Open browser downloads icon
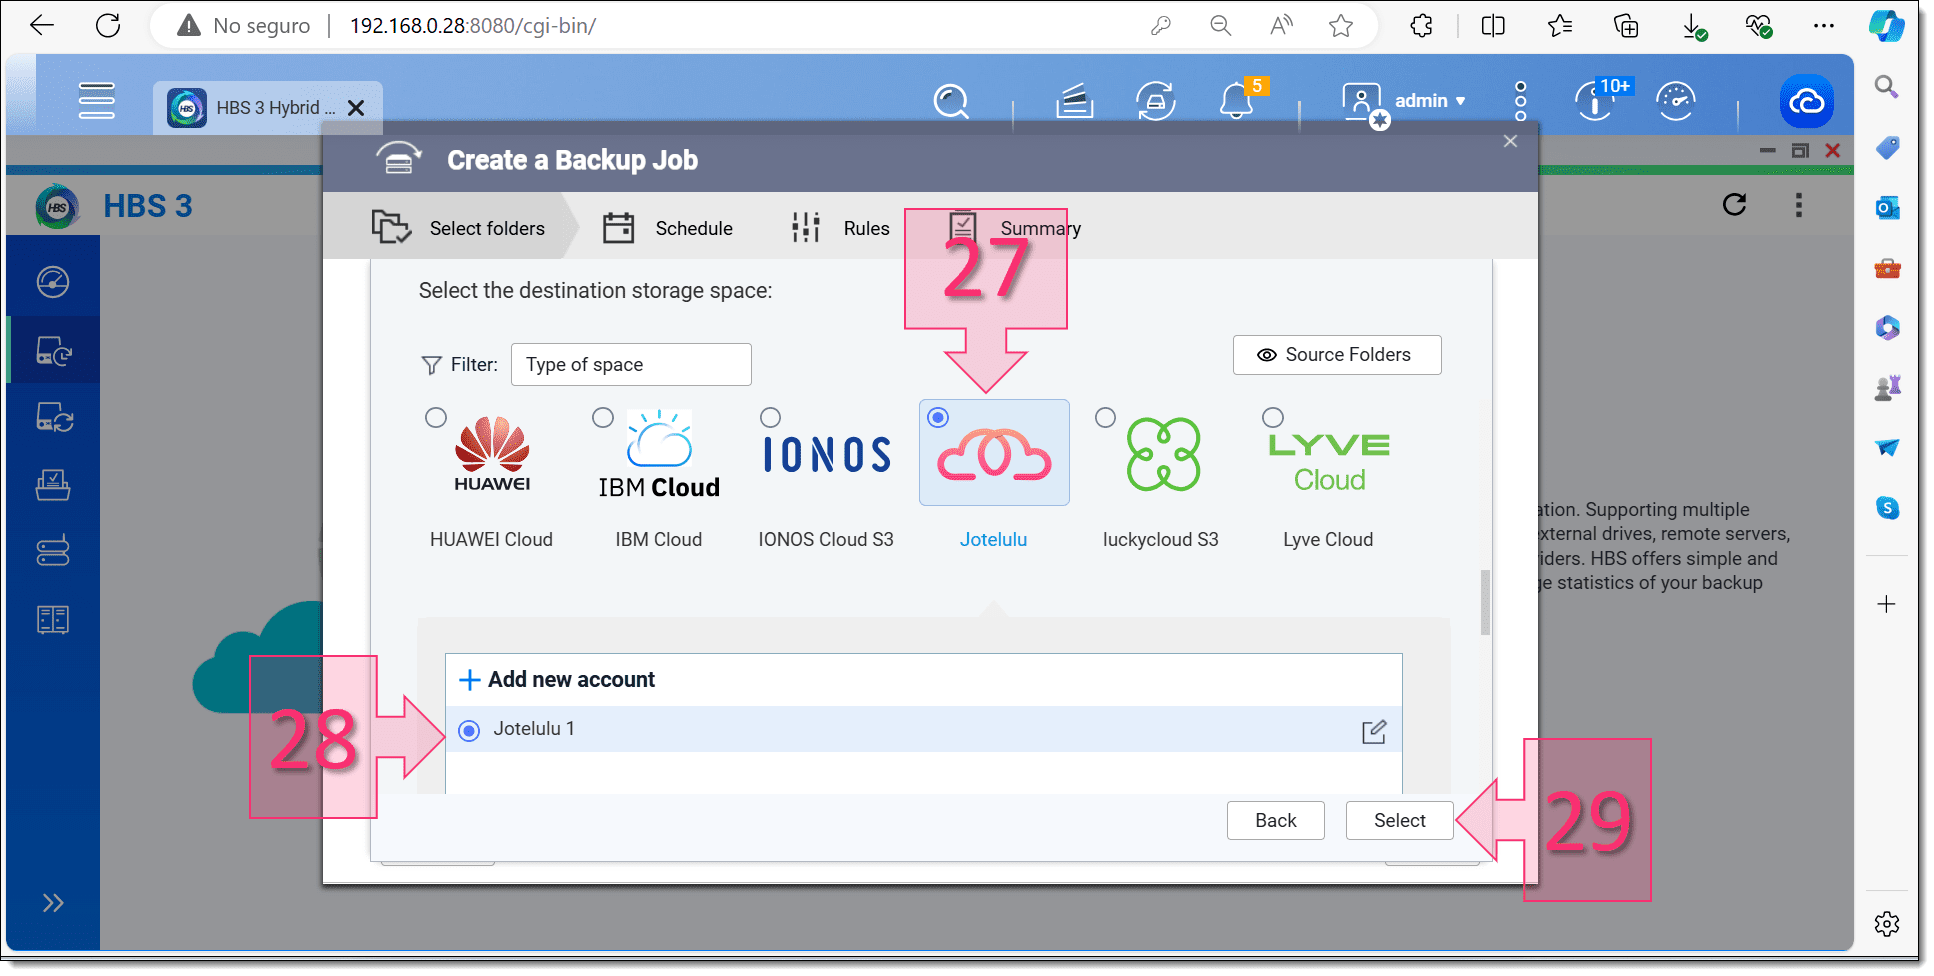1934x976 pixels. 1693,26
